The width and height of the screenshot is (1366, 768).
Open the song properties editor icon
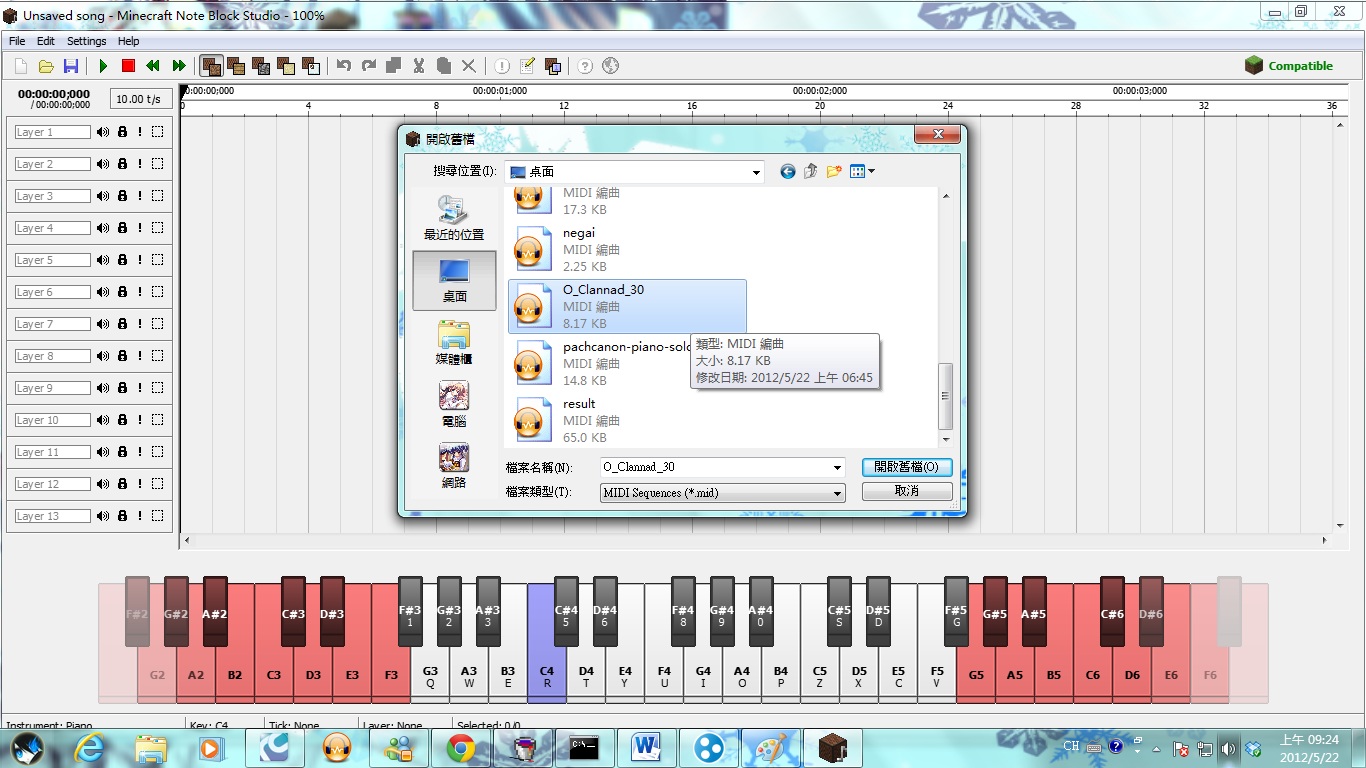click(527, 66)
